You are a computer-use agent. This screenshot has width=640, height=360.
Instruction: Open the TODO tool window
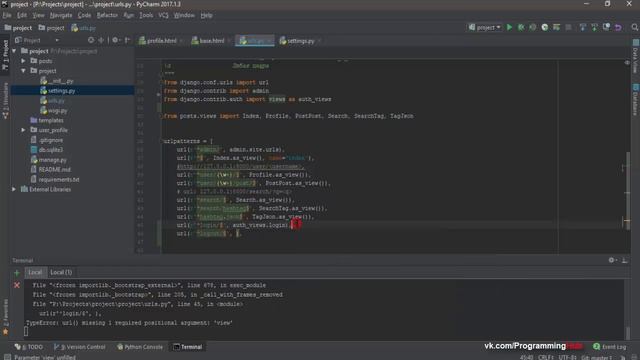point(29,347)
